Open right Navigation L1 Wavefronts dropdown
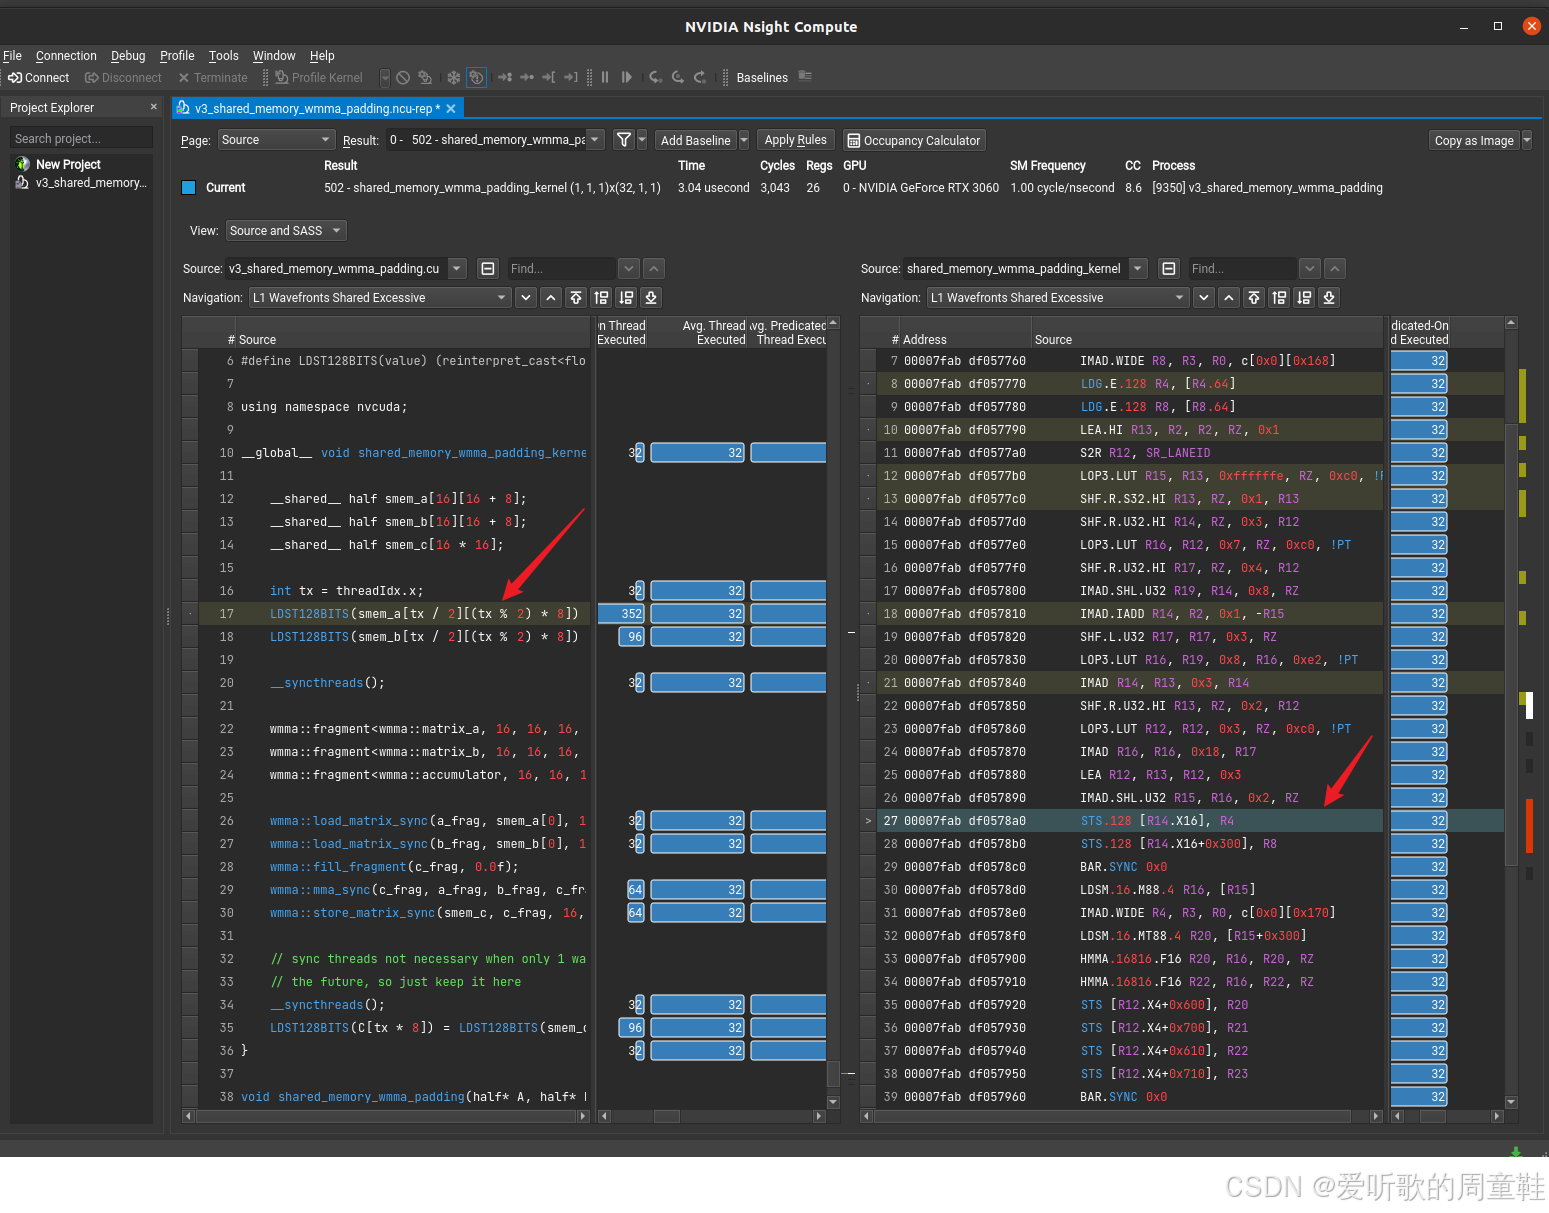The width and height of the screenshot is (1549, 1213). (x=1058, y=297)
